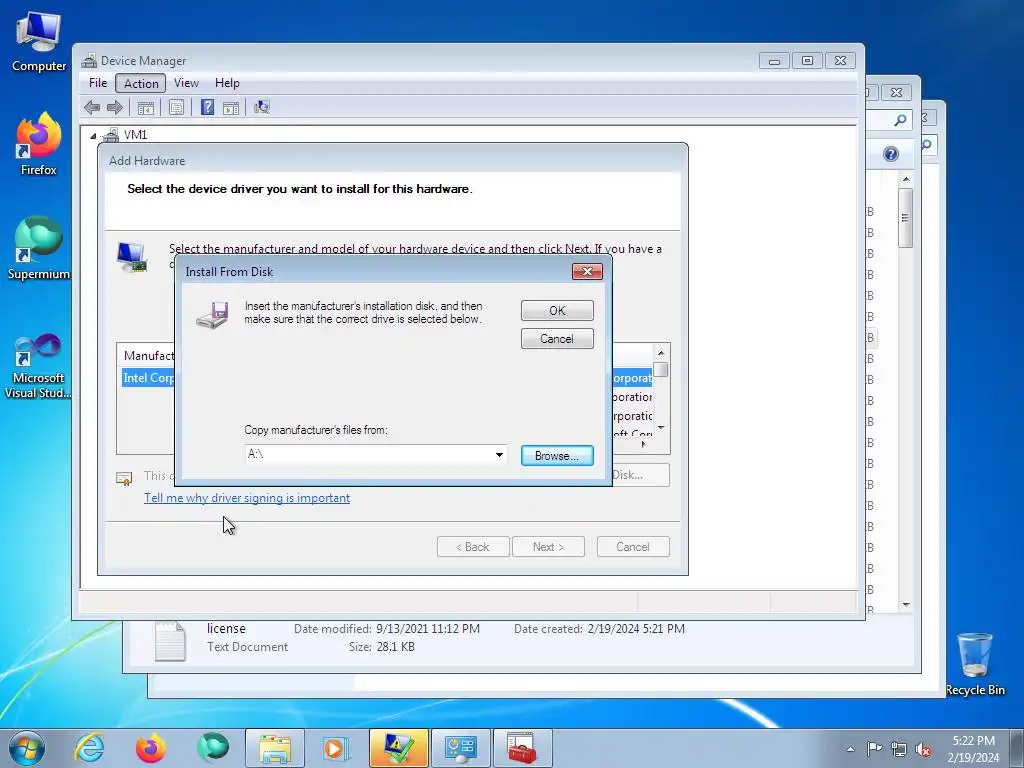Launch Supermium from taskbar
Image resolution: width=1024 pixels, height=768 pixels.
click(212, 748)
